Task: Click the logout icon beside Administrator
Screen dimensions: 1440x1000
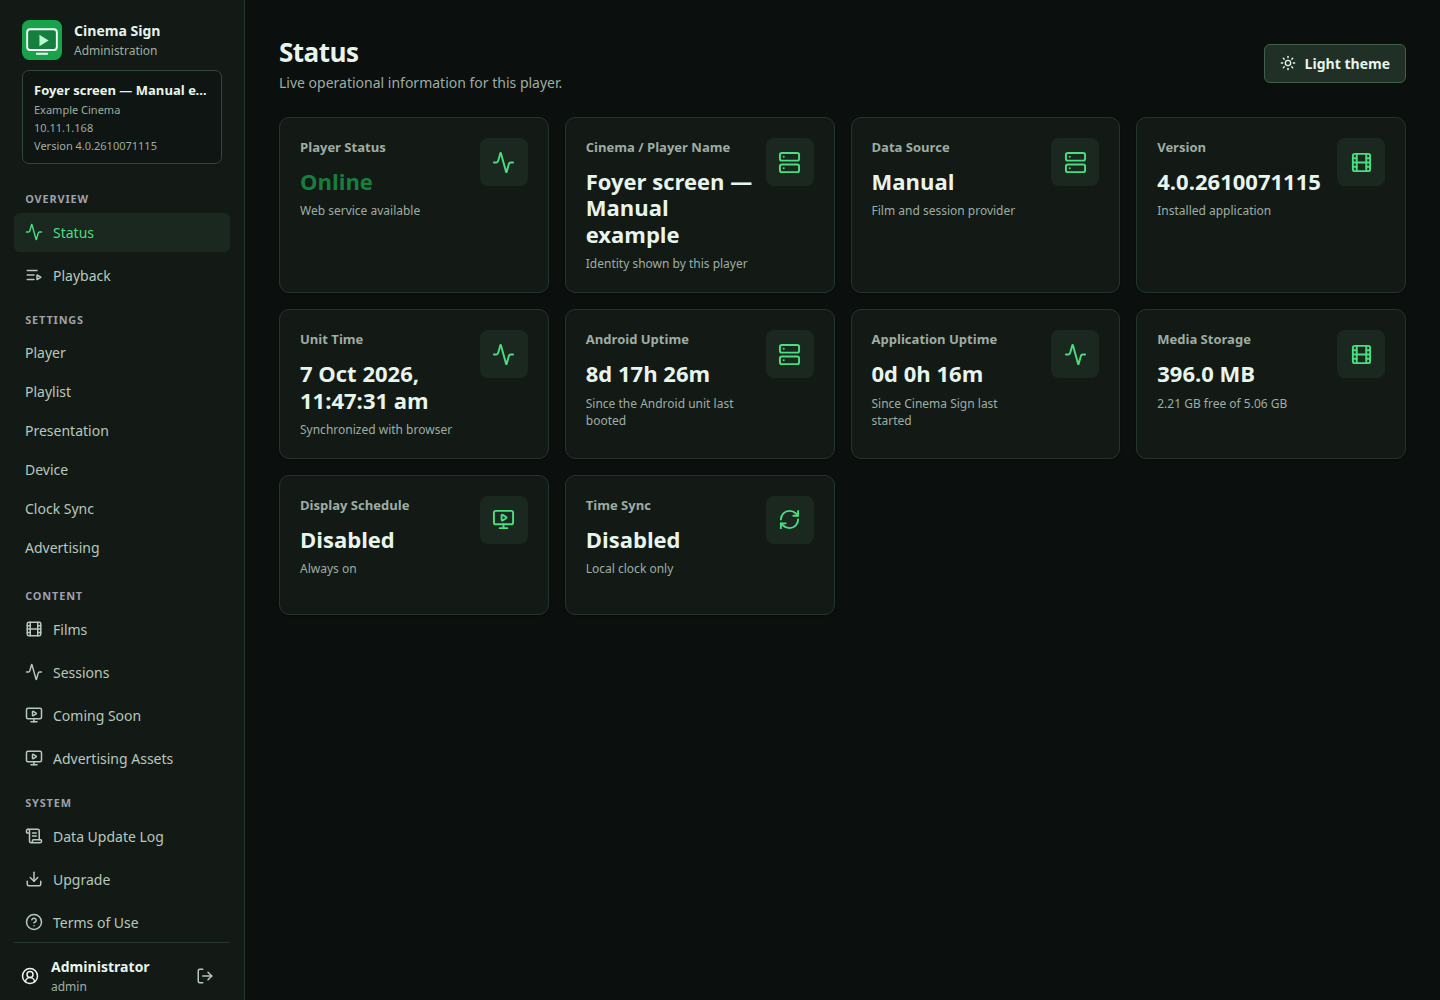Action: tap(205, 976)
